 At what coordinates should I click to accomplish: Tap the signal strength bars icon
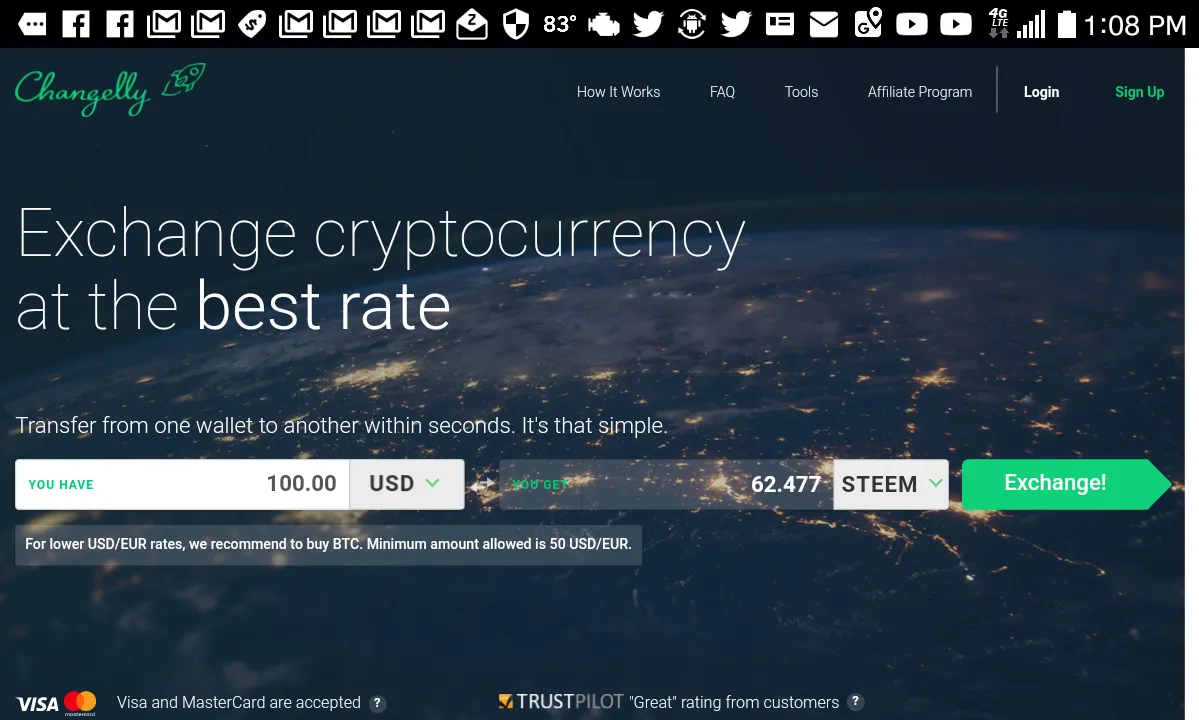[x=1031, y=25]
